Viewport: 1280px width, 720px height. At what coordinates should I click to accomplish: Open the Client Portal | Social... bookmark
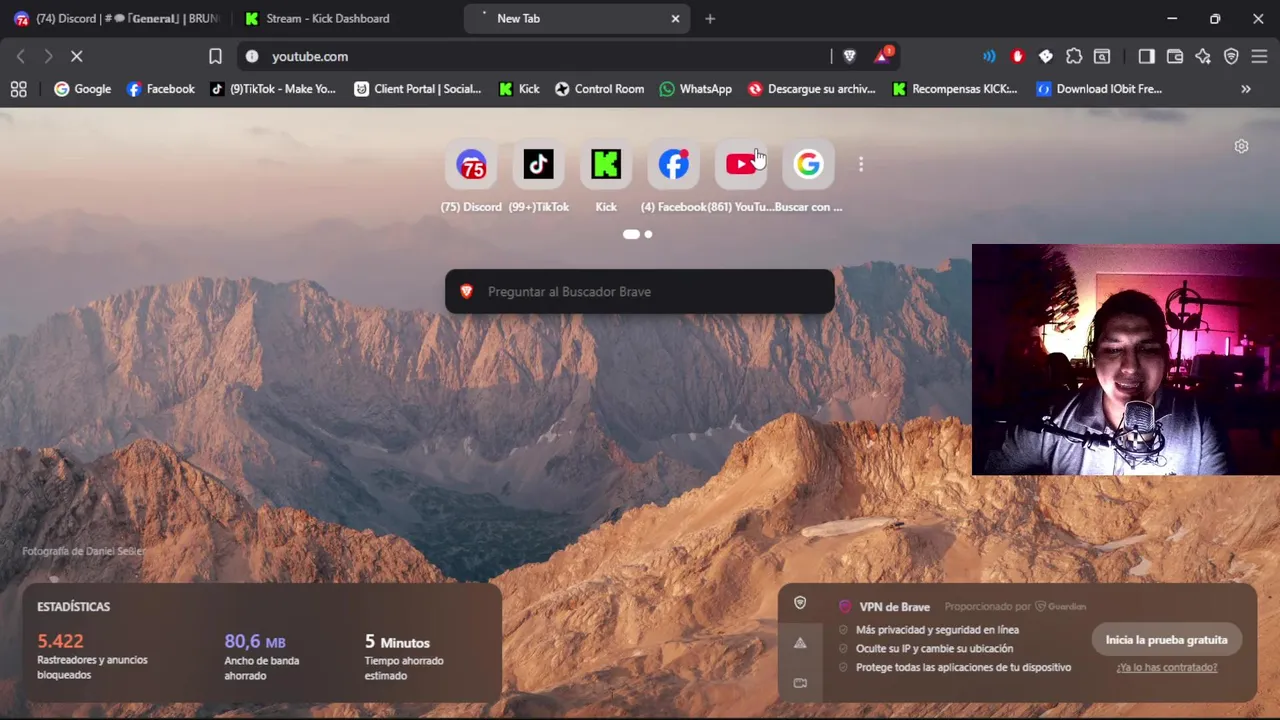click(418, 89)
